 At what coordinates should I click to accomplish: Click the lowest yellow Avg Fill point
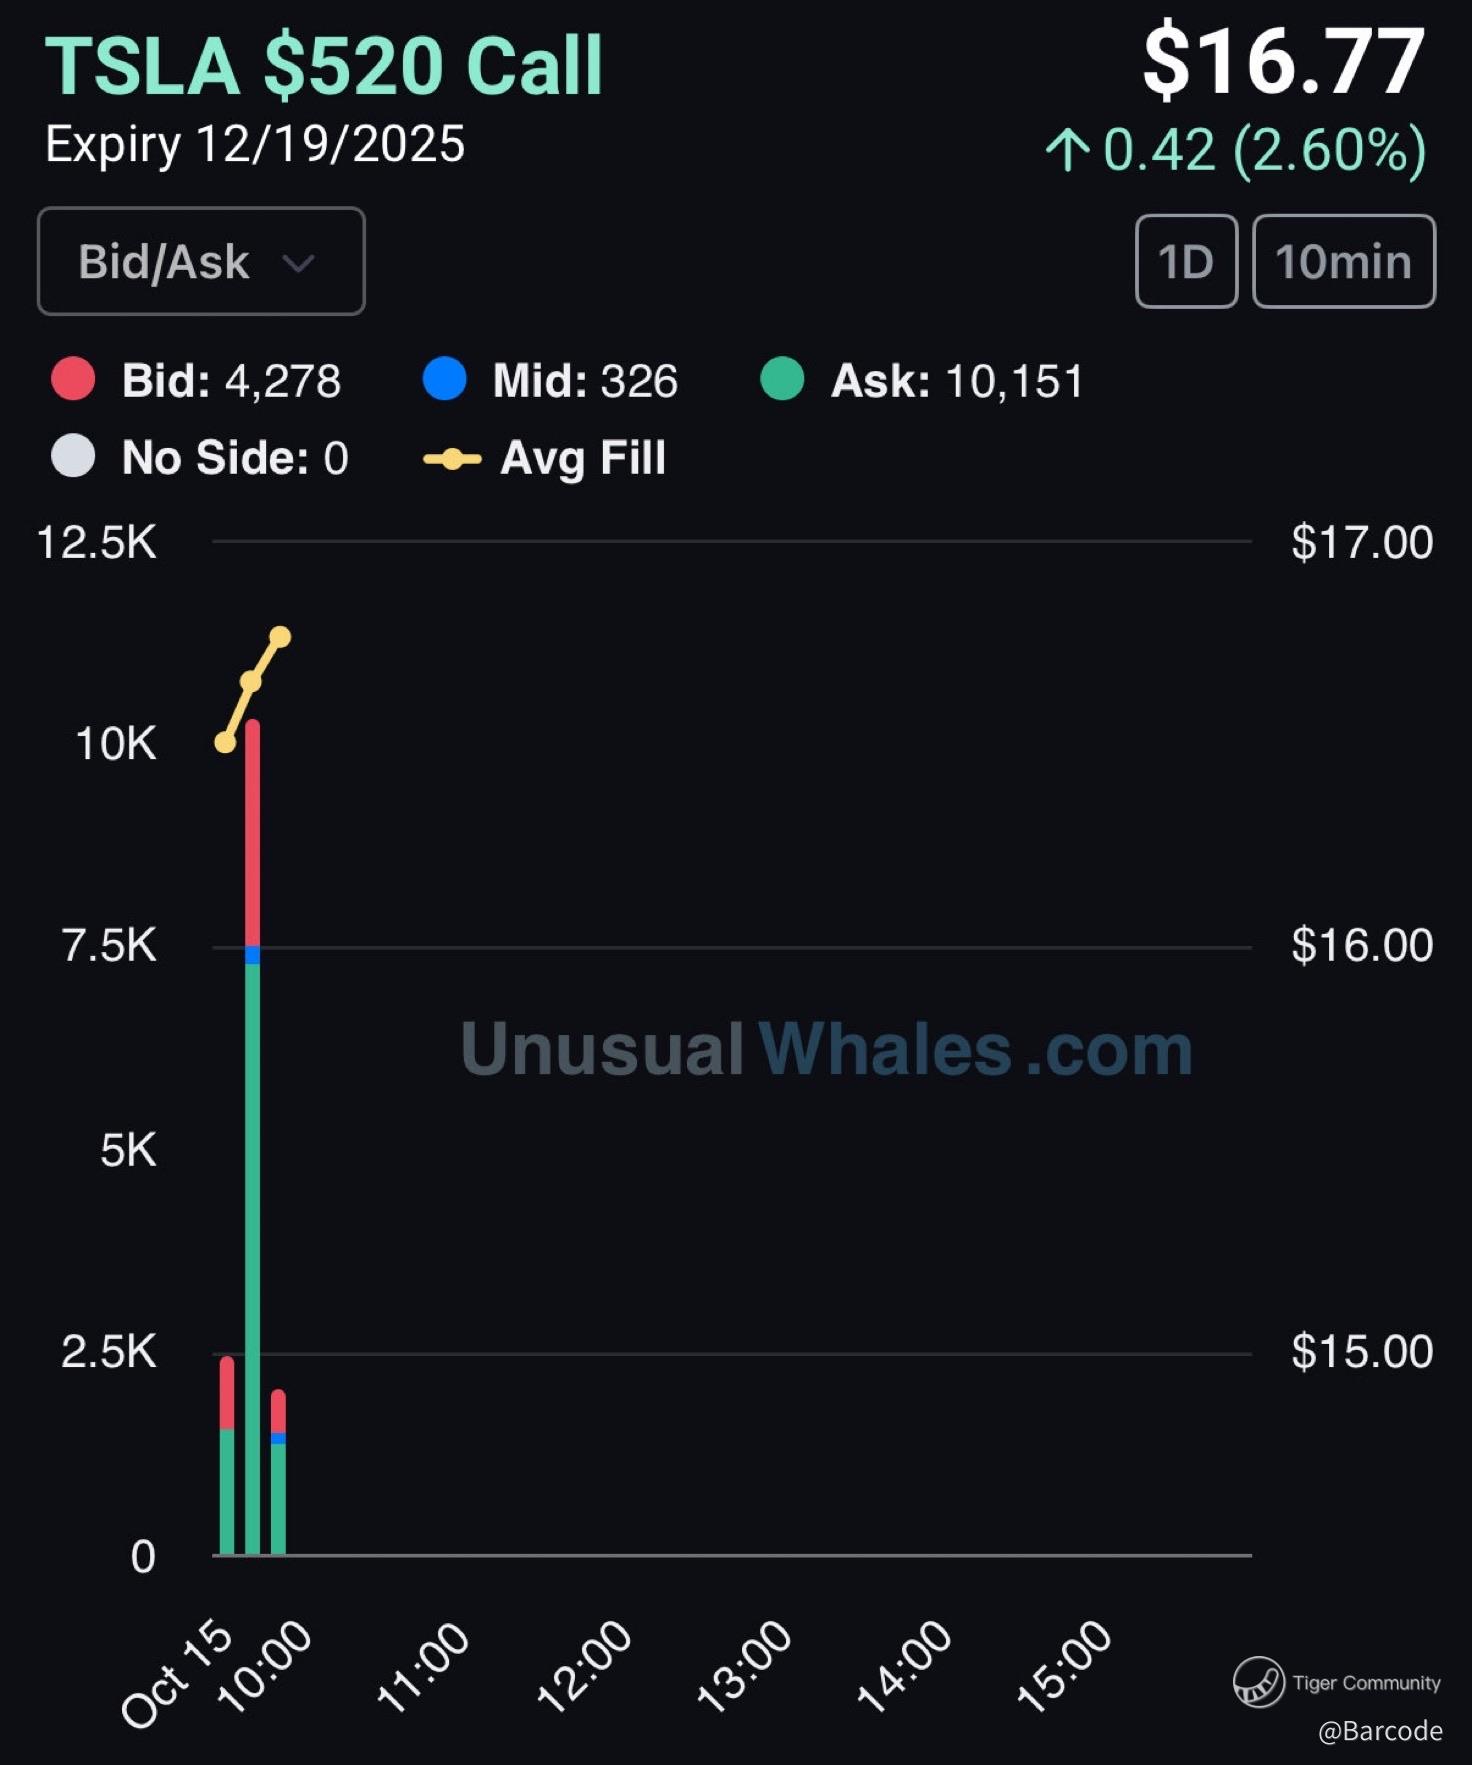click(226, 742)
